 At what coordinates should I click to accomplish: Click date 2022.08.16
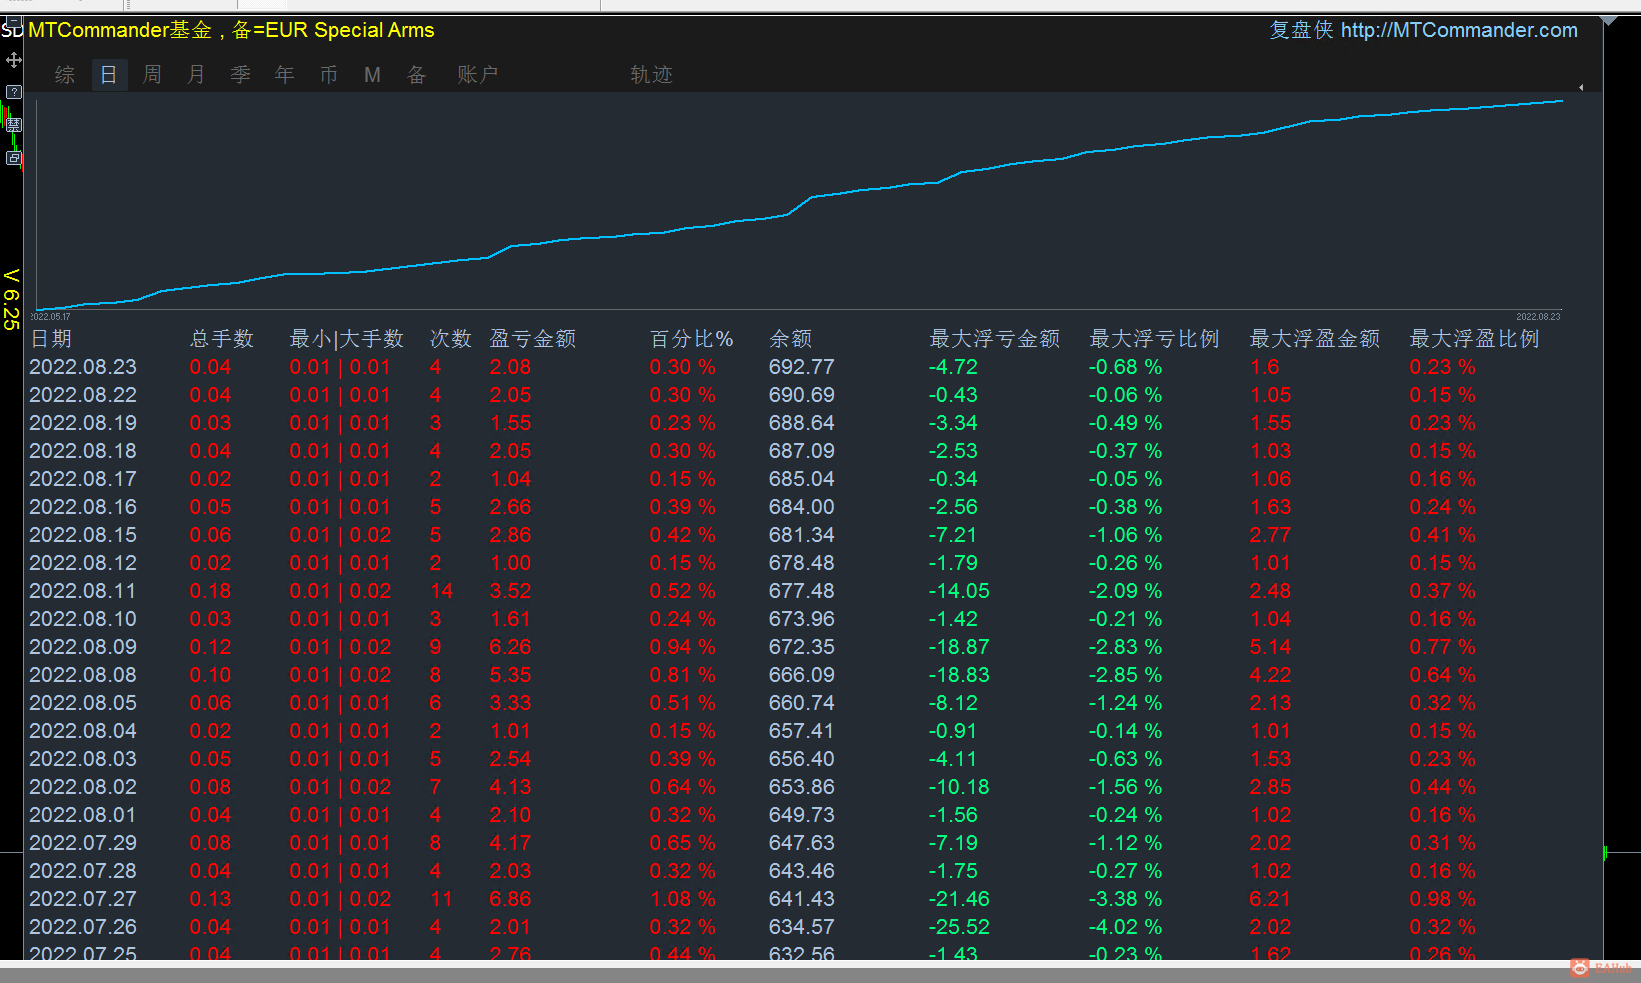83,507
